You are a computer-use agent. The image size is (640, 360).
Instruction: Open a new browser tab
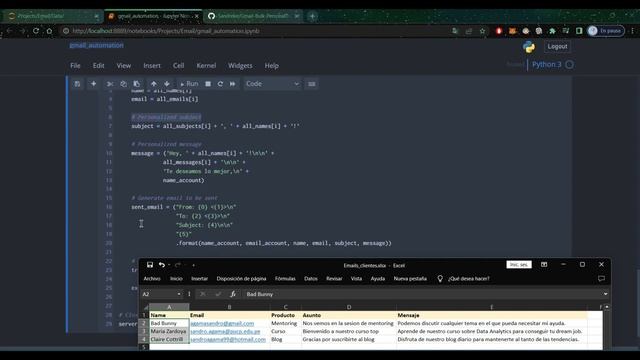pos(312,16)
